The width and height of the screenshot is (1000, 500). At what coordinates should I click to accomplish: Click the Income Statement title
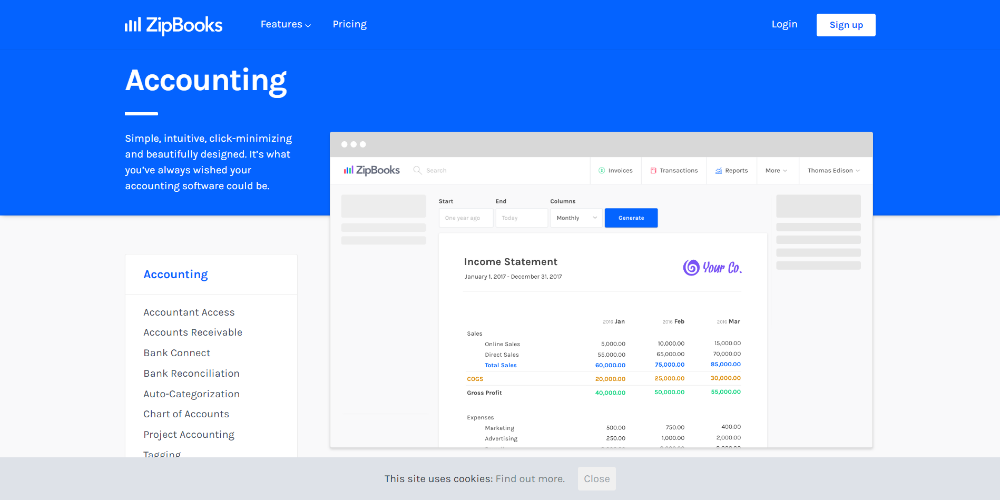510,261
